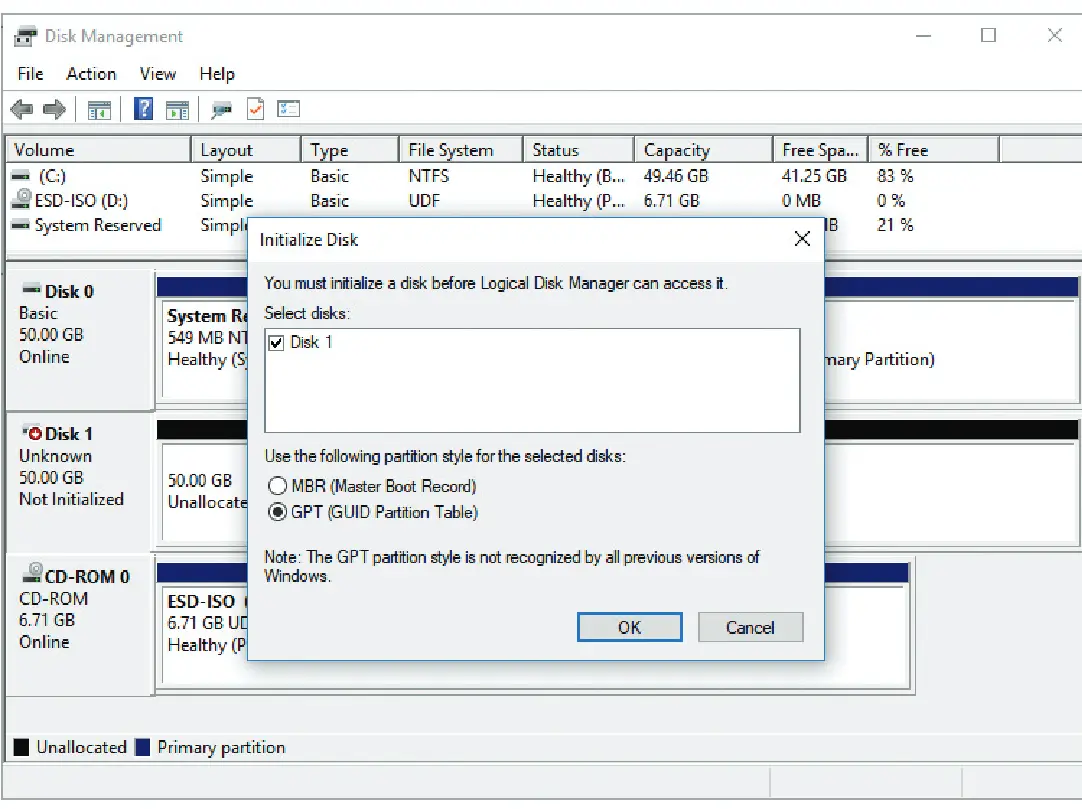Uncheck the Disk 1 checkbox
Screen dimensions: 1082x809
click(x=277, y=343)
